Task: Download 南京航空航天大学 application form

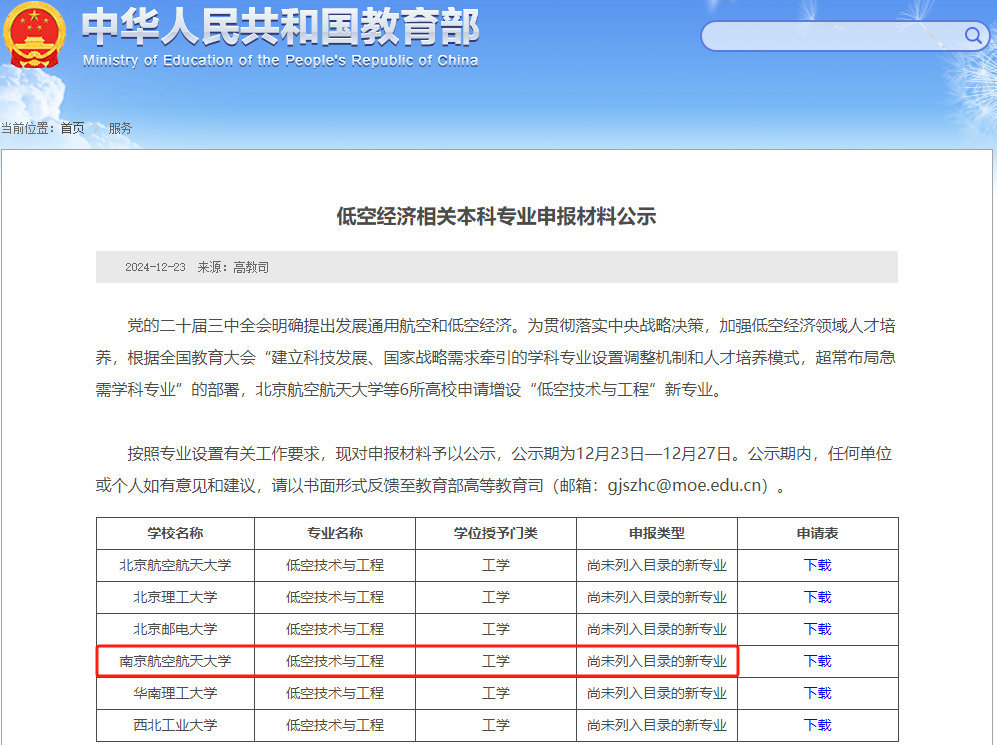Action: pos(817,661)
